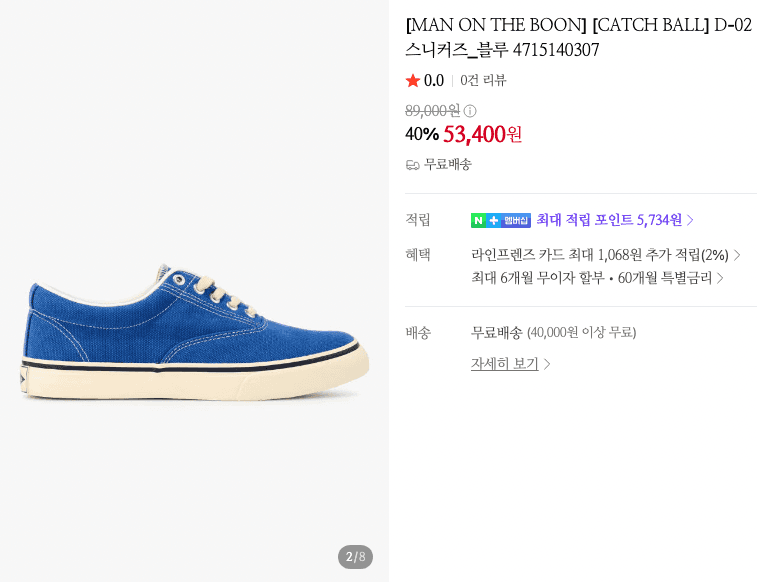Image resolution: width=757 pixels, height=582 pixels.
Task: Expand 최대 적립 포인트 5,734원 arrow
Action: coord(690,220)
